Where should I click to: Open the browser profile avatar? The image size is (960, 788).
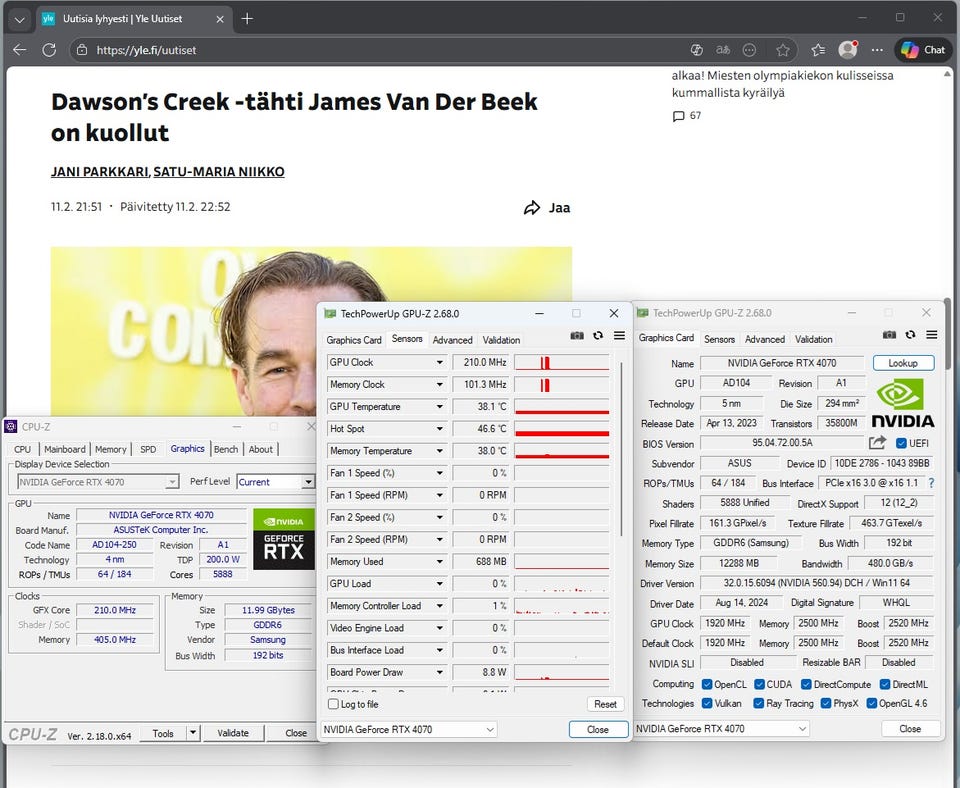(848, 50)
